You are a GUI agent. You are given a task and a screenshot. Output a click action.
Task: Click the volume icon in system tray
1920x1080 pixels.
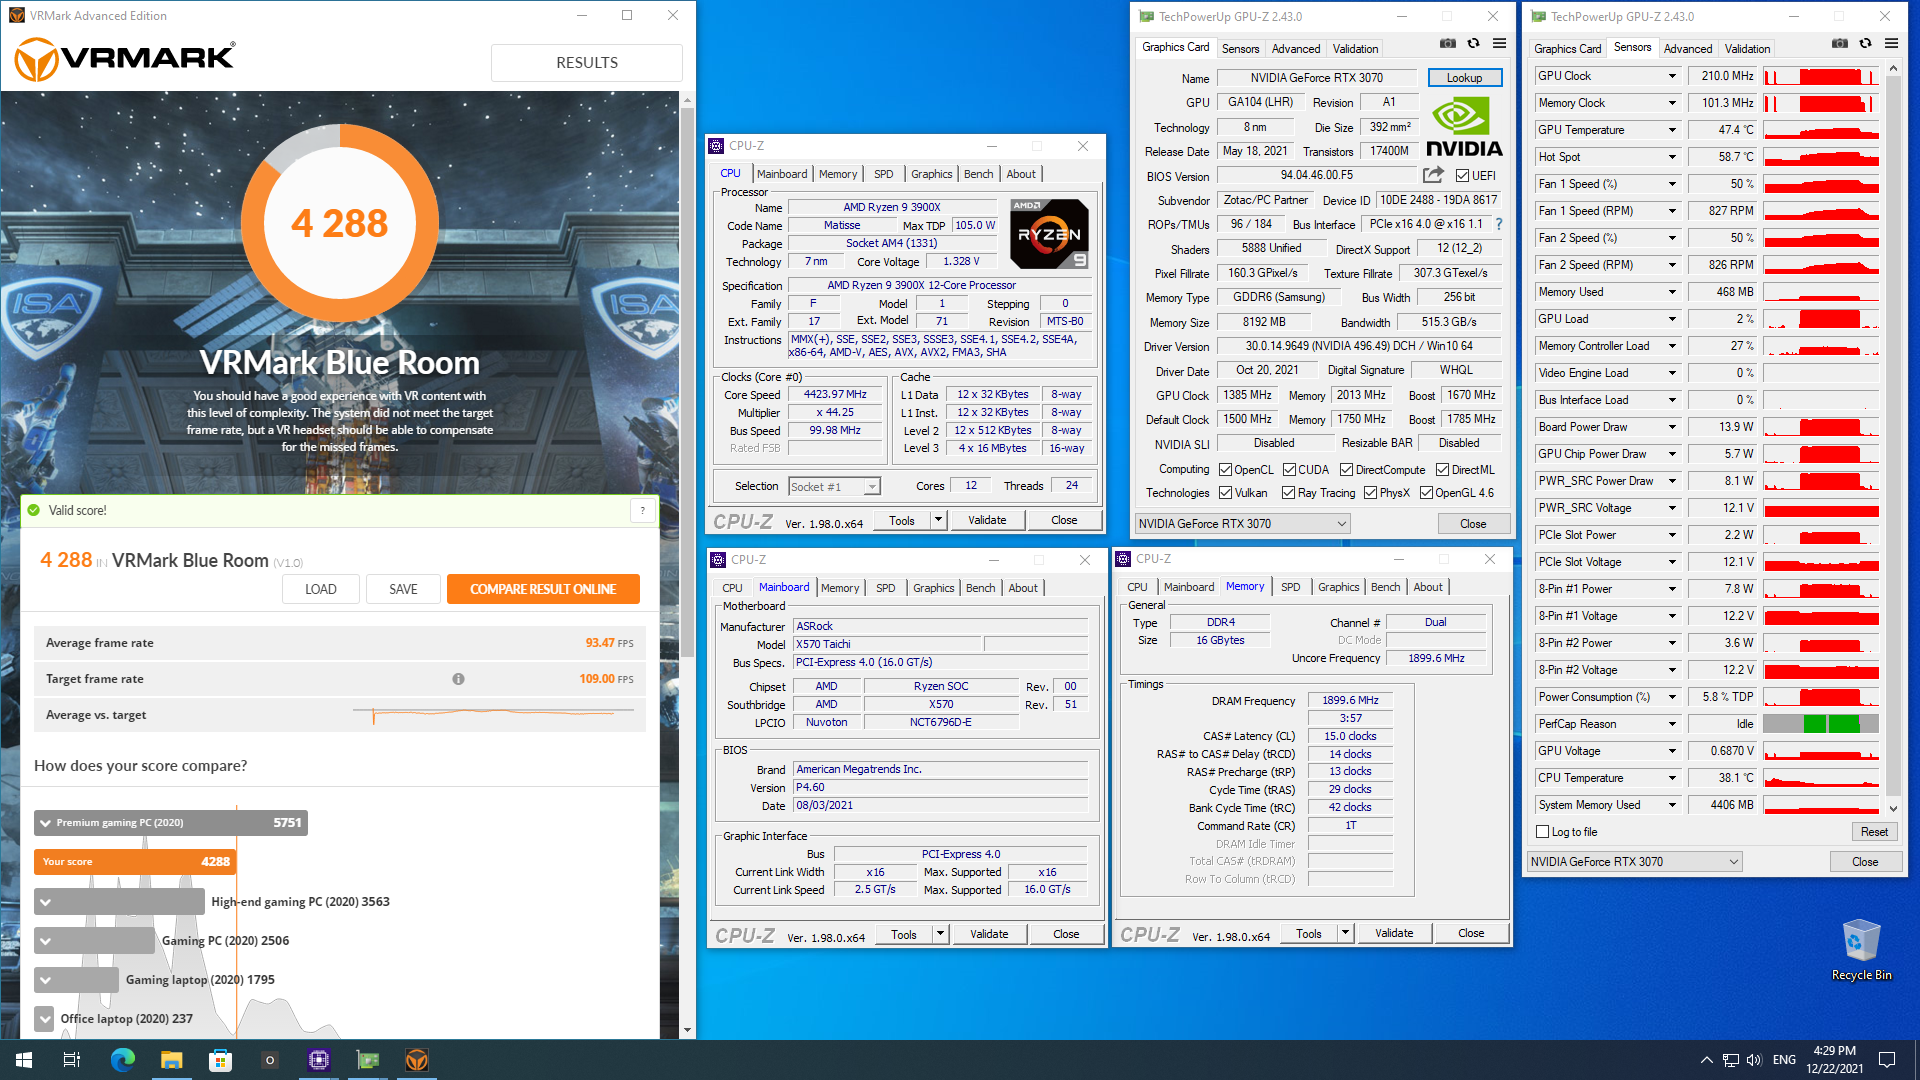1754,1060
